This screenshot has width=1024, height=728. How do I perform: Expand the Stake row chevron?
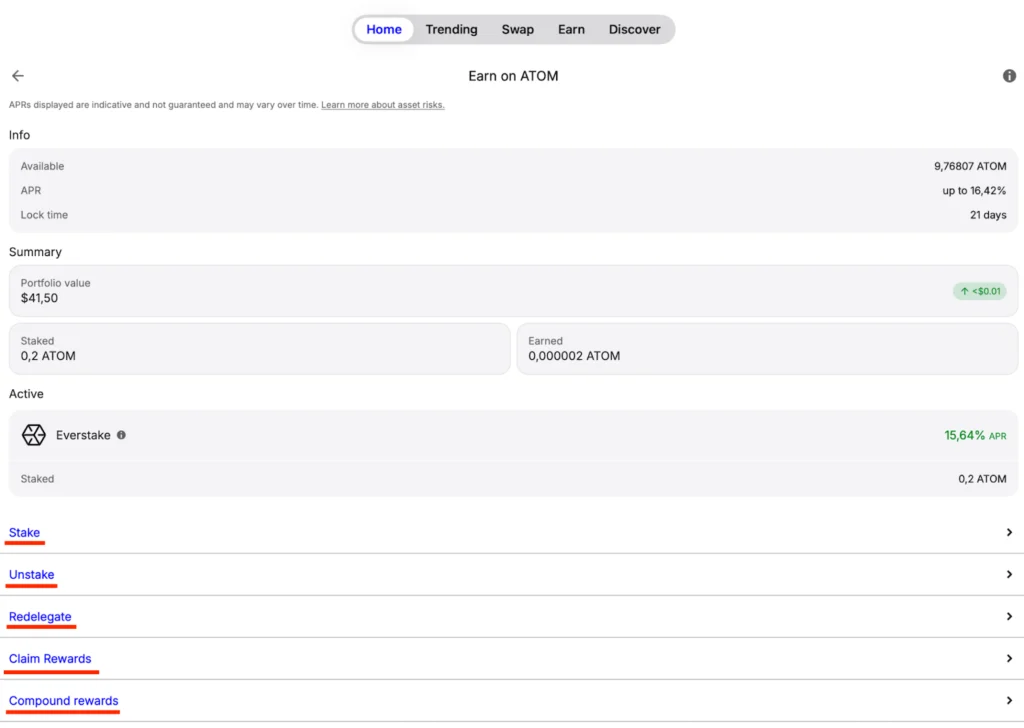point(1009,532)
